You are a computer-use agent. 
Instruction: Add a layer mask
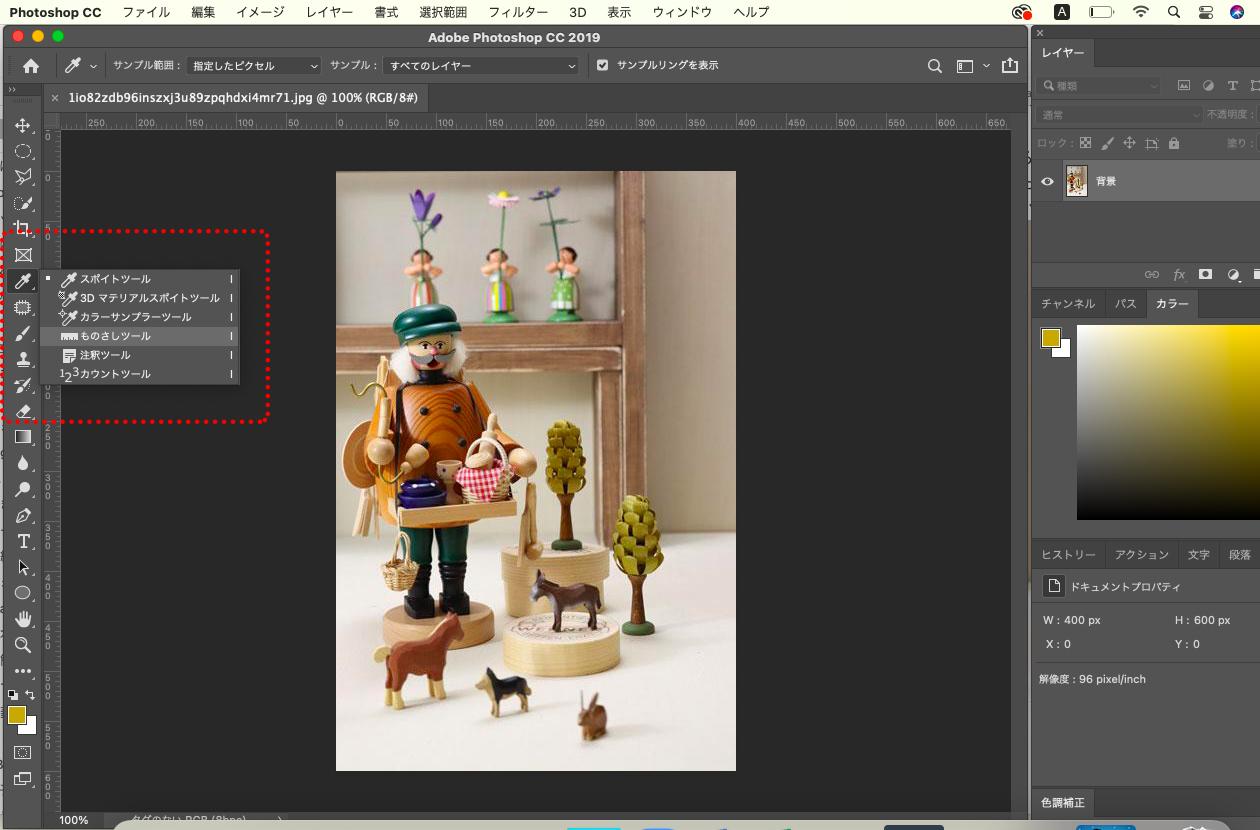(1206, 274)
